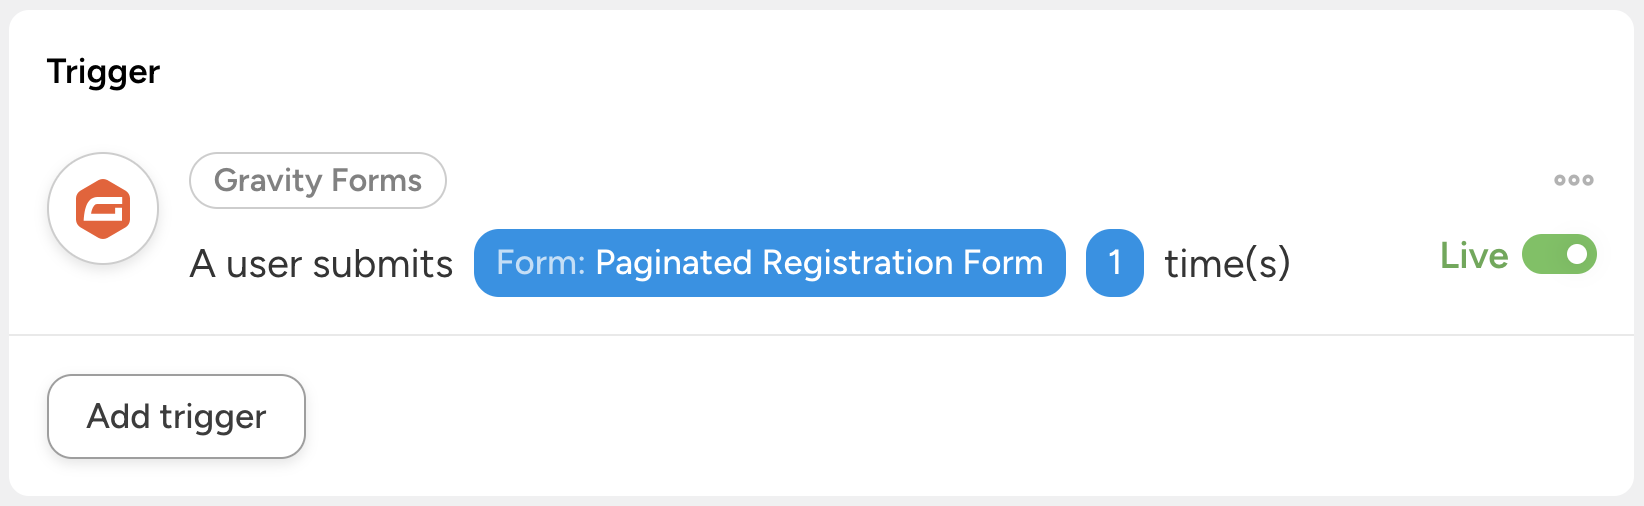Edit the number of times token
This screenshot has width=1644, height=506.
pos(1114,263)
